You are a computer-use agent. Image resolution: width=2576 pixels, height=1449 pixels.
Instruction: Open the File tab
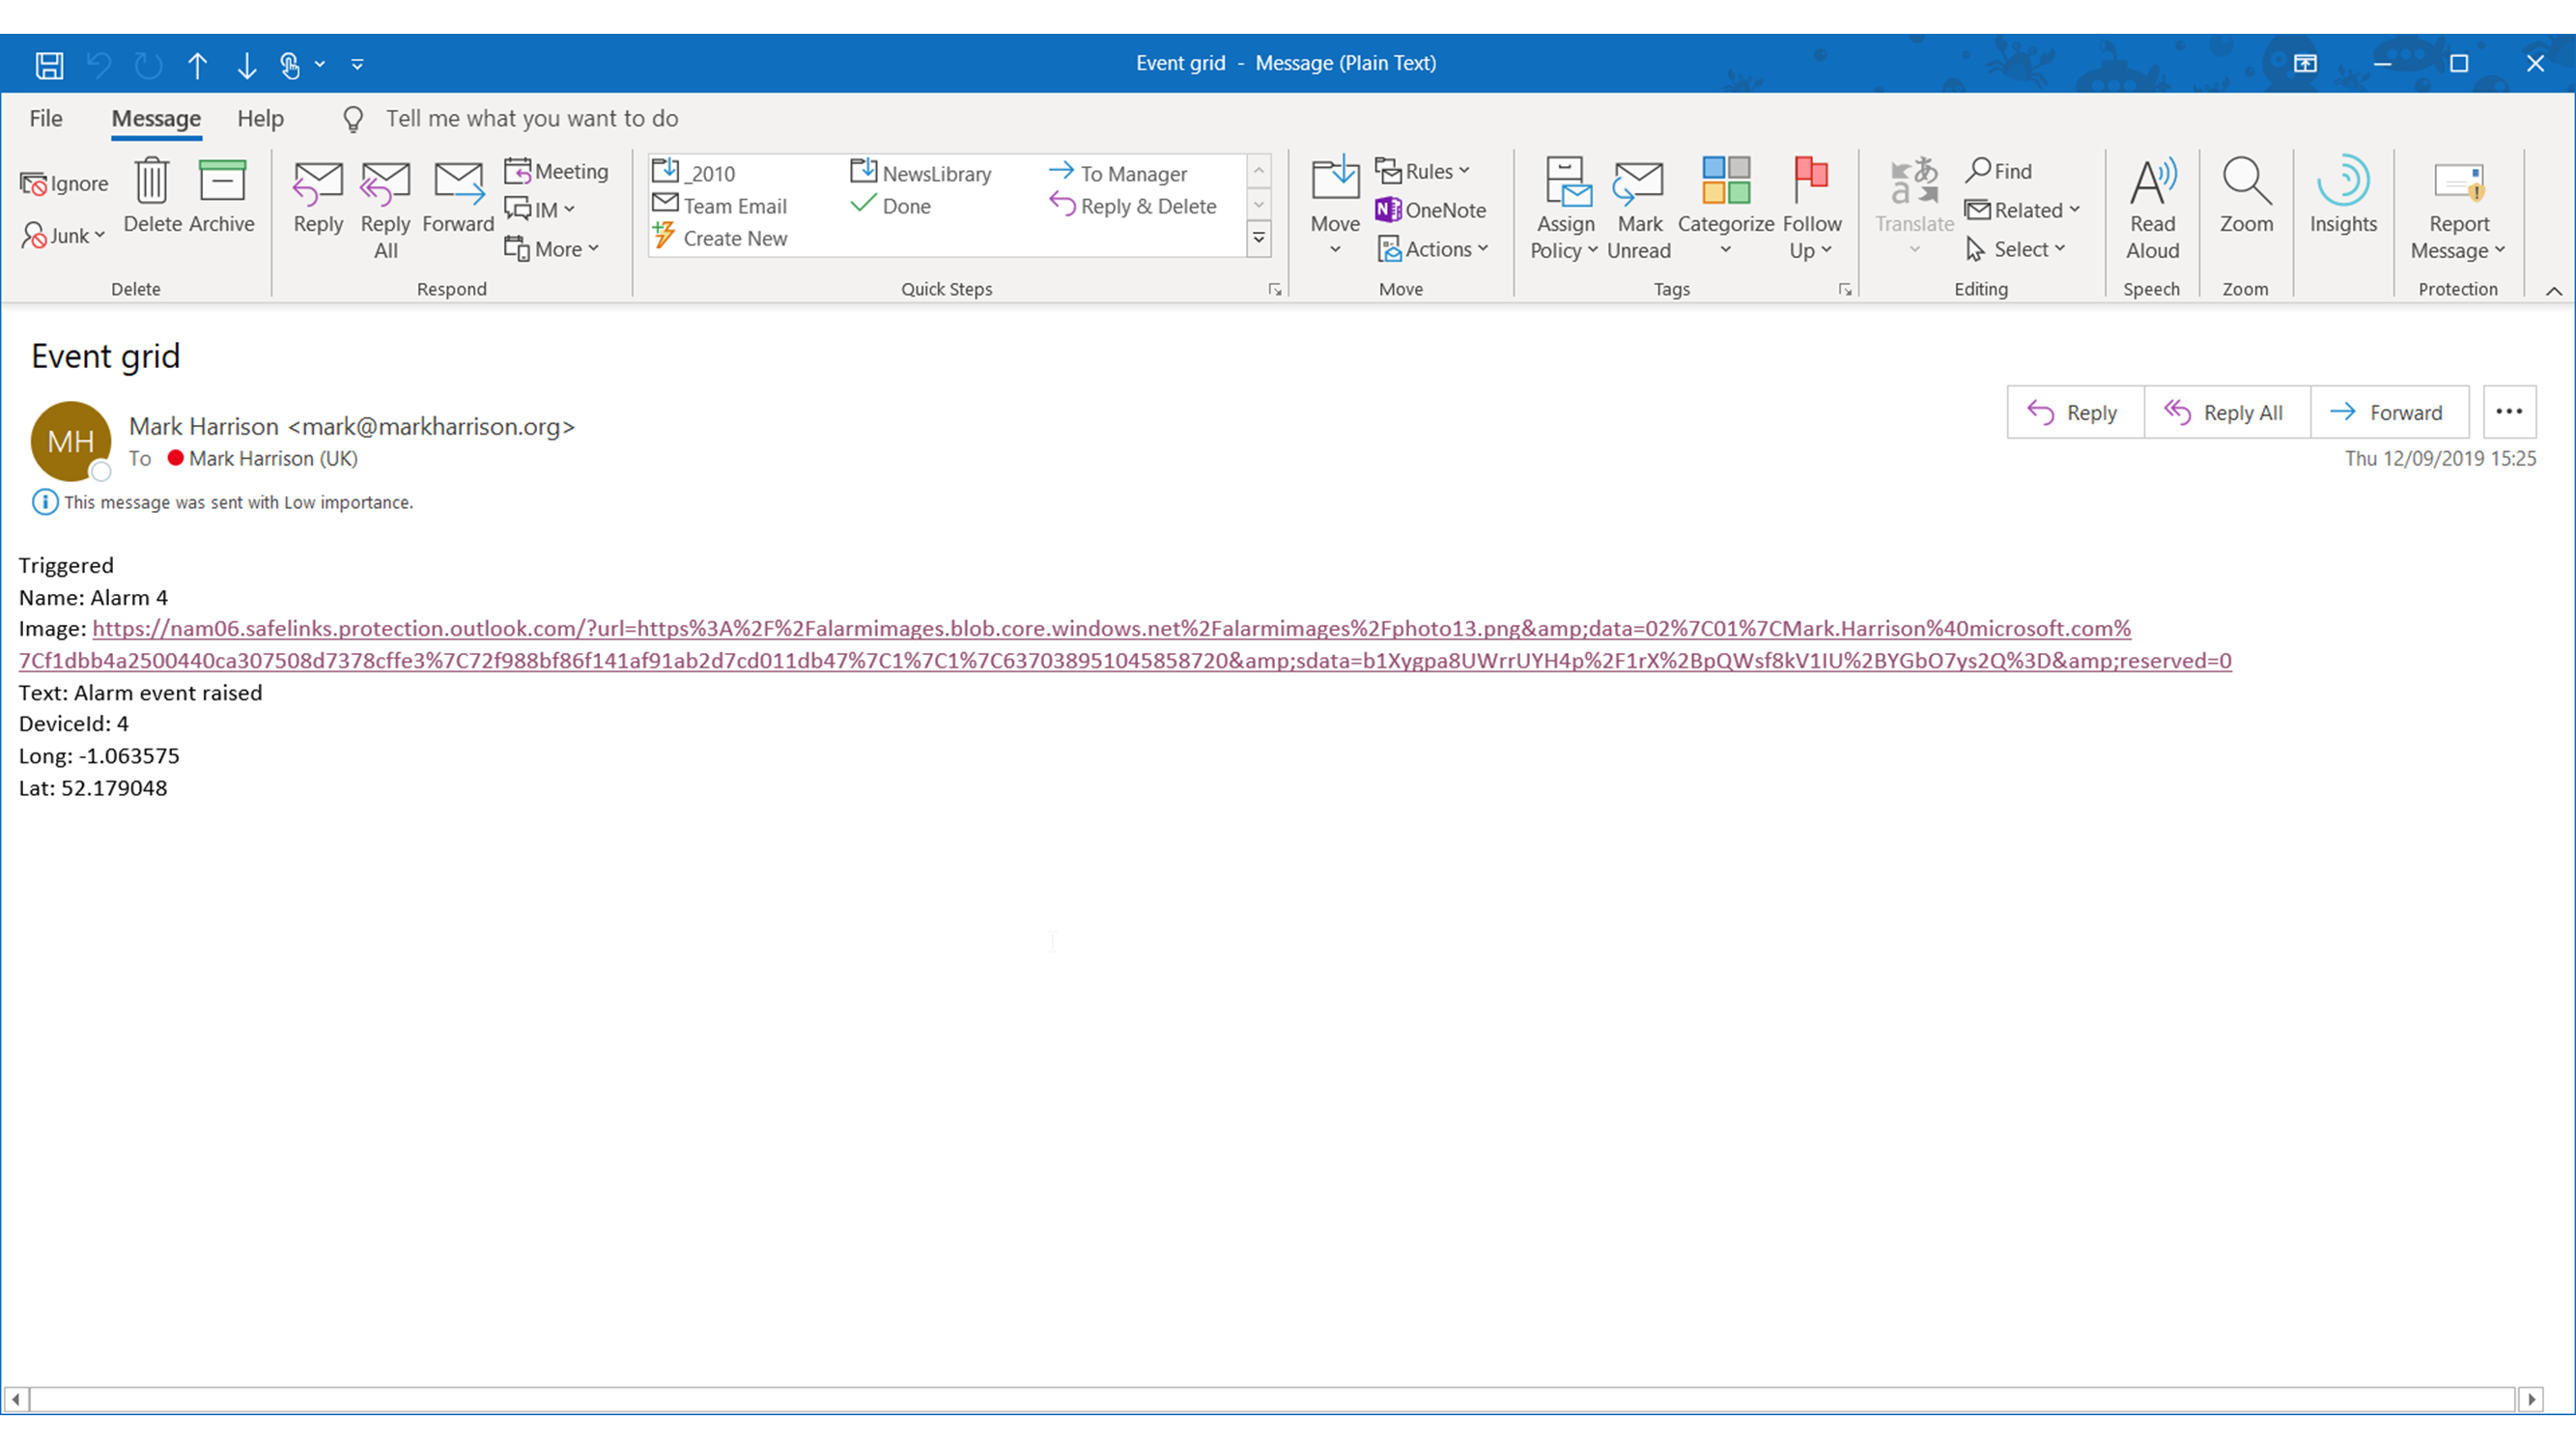coord(46,118)
